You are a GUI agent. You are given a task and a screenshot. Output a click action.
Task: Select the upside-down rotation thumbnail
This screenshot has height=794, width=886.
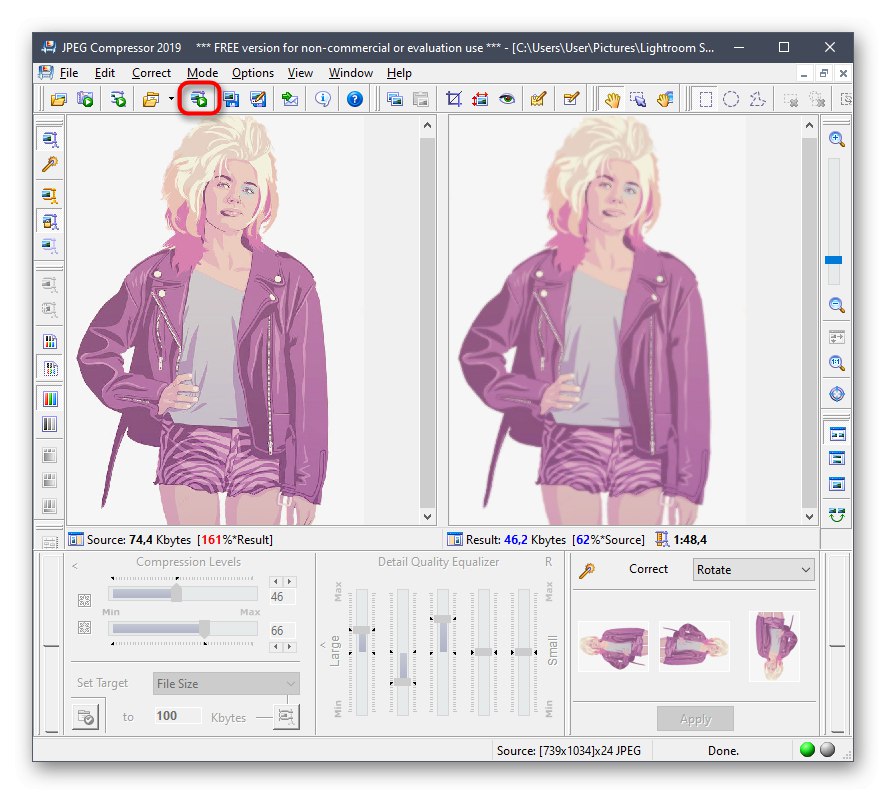774,646
